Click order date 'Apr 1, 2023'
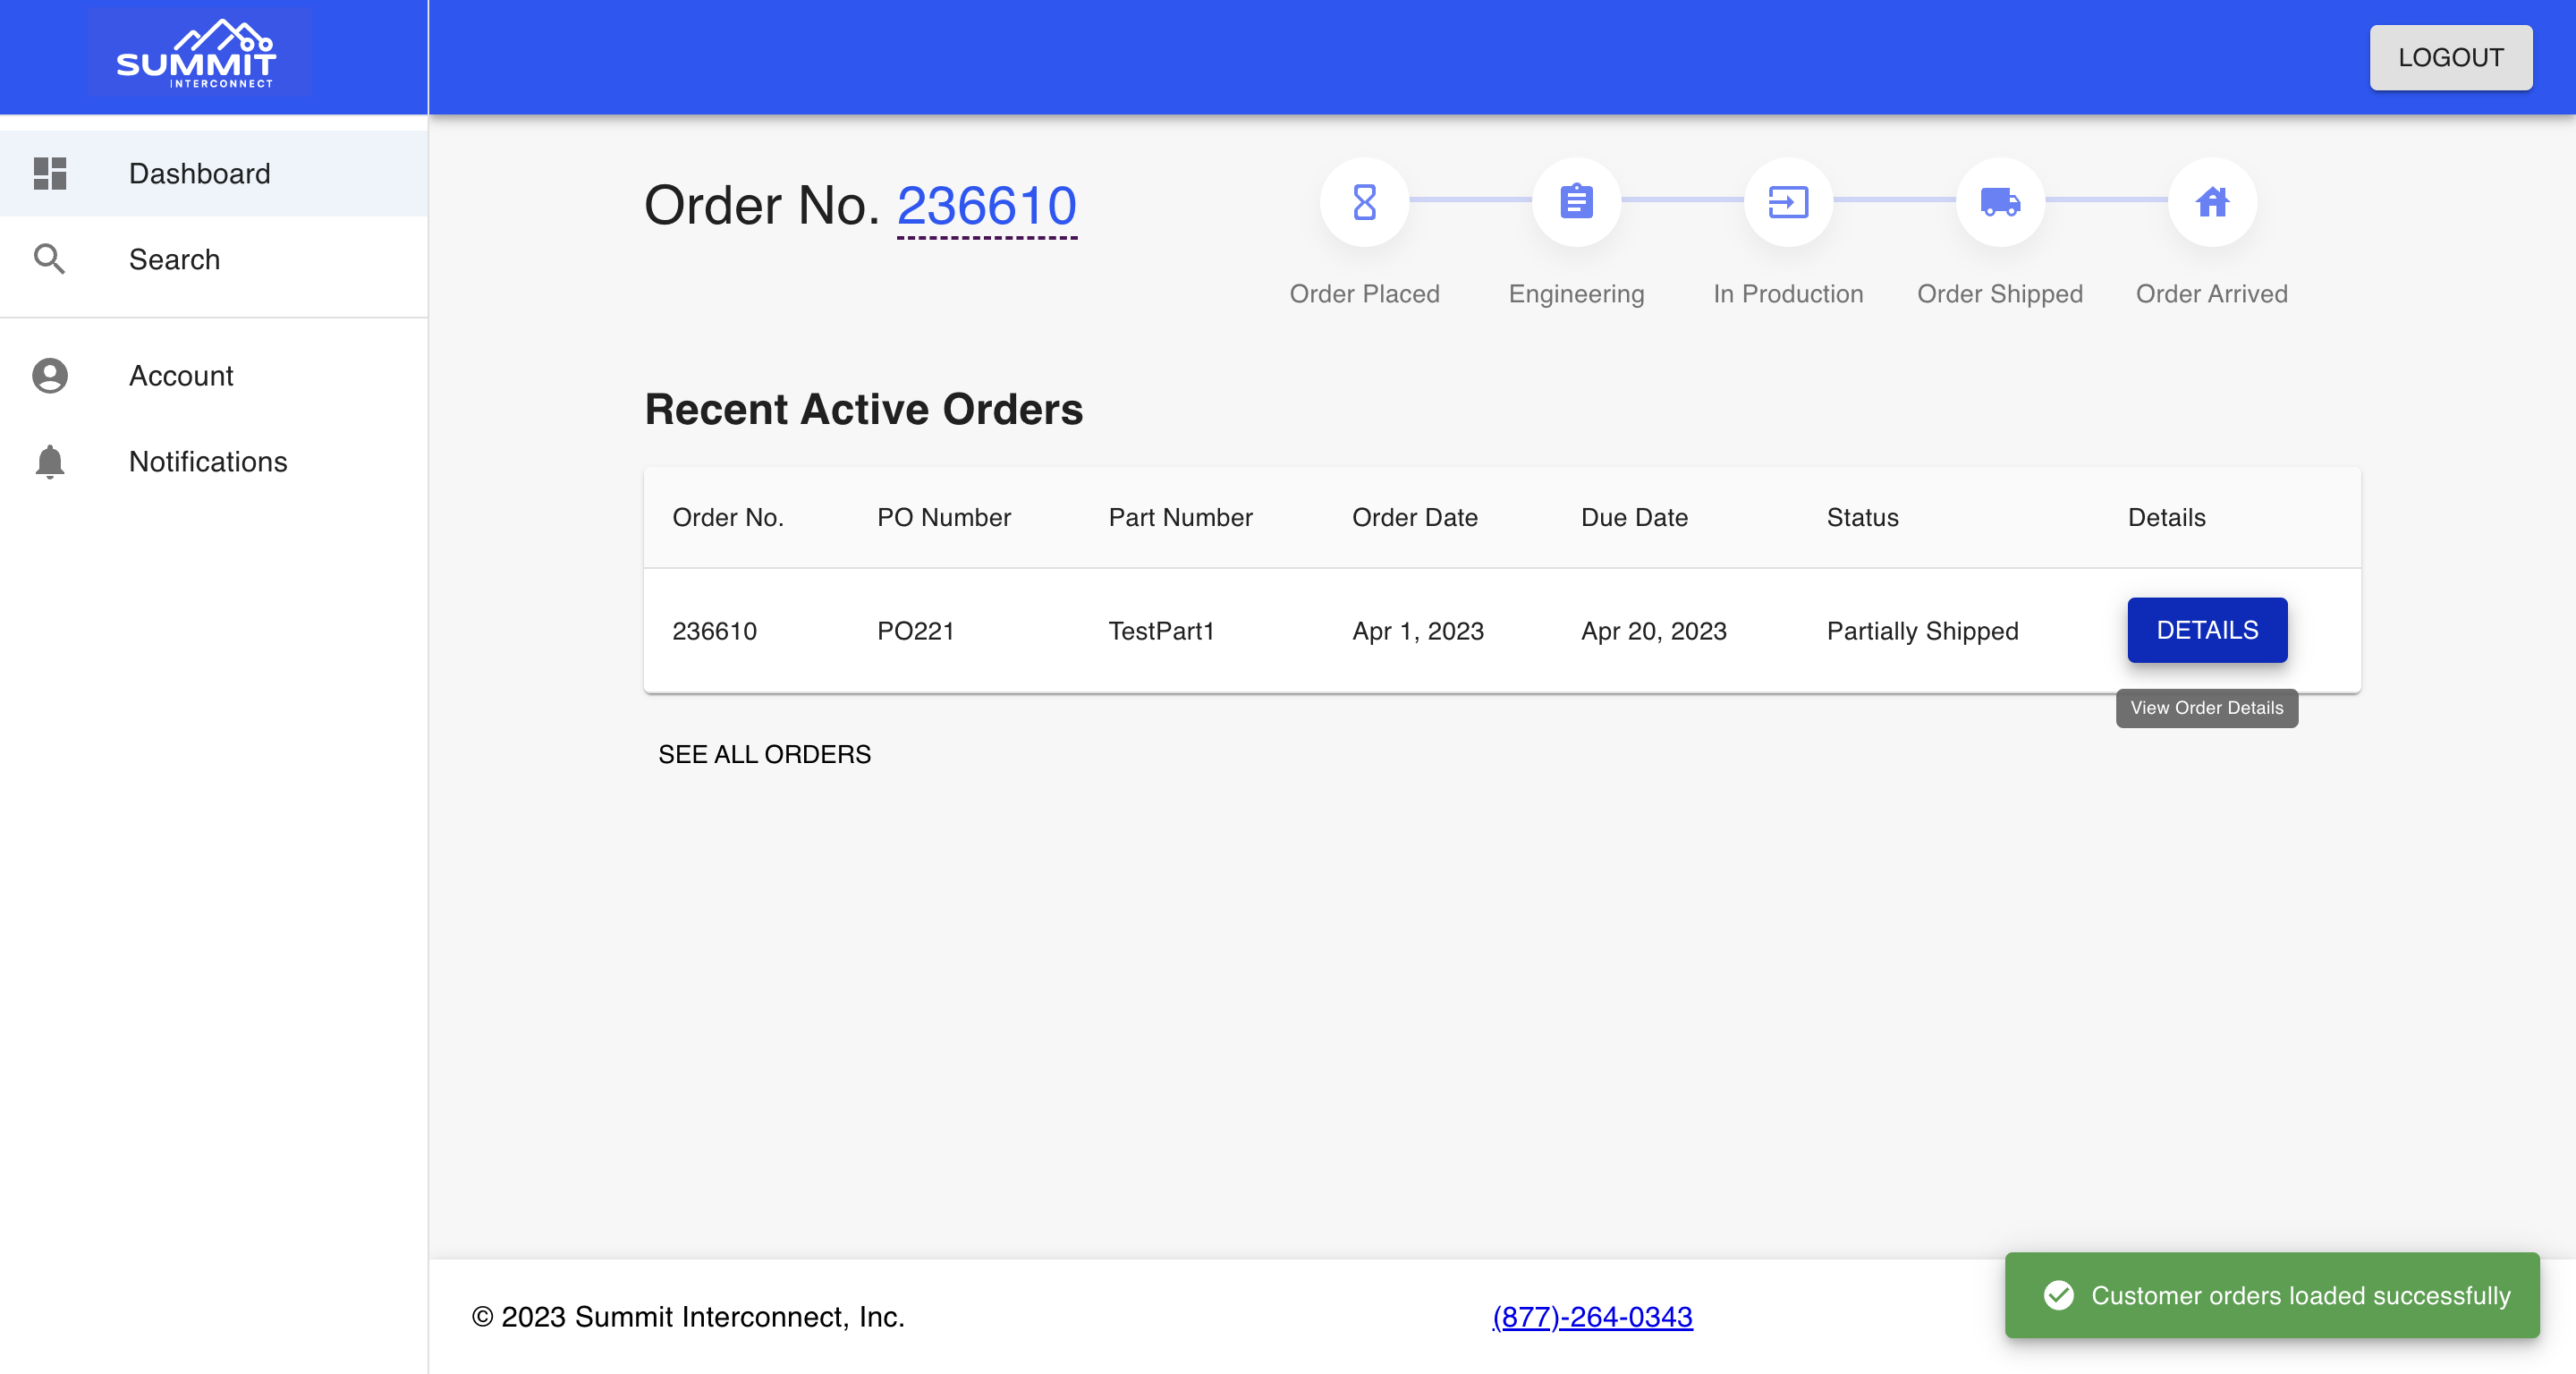Viewport: 2576px width, 1374px height. [1418, 631]
